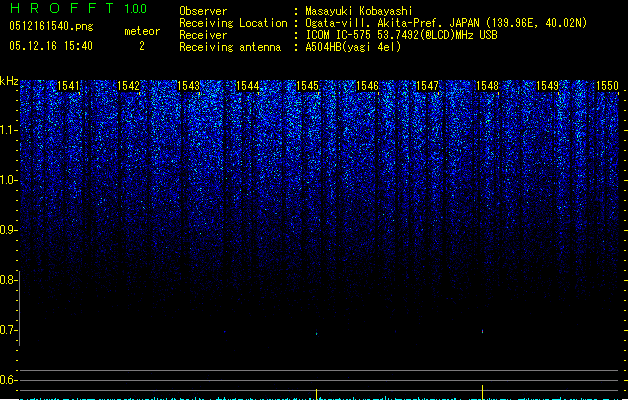Click the yellow power spike below 1545
Viewport: 629px width, 400px height.
[x=316, y=392]
